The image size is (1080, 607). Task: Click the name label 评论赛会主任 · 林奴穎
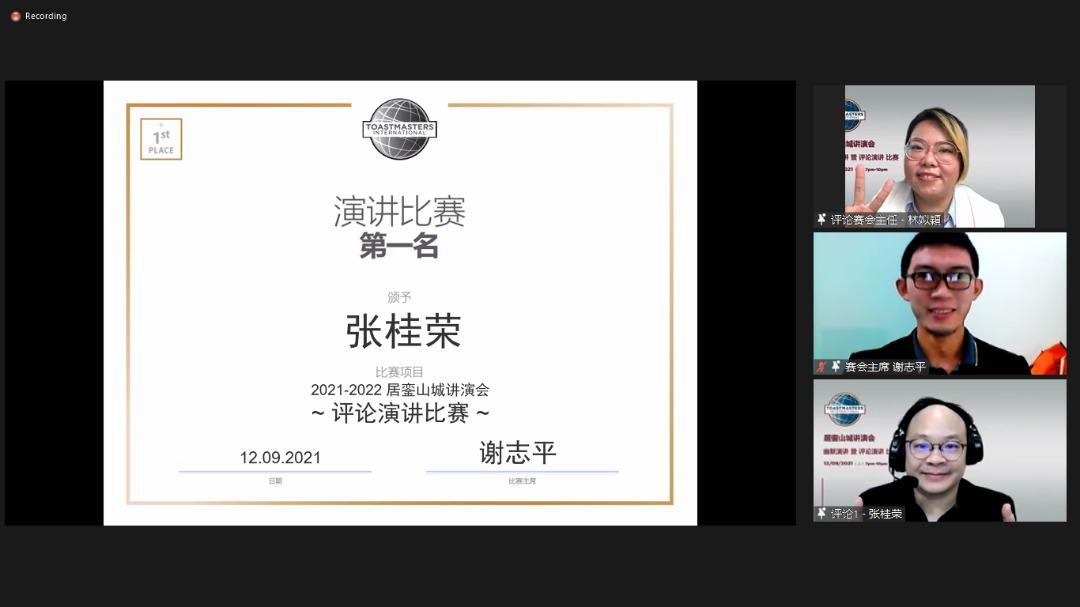[x=886, y=220]
